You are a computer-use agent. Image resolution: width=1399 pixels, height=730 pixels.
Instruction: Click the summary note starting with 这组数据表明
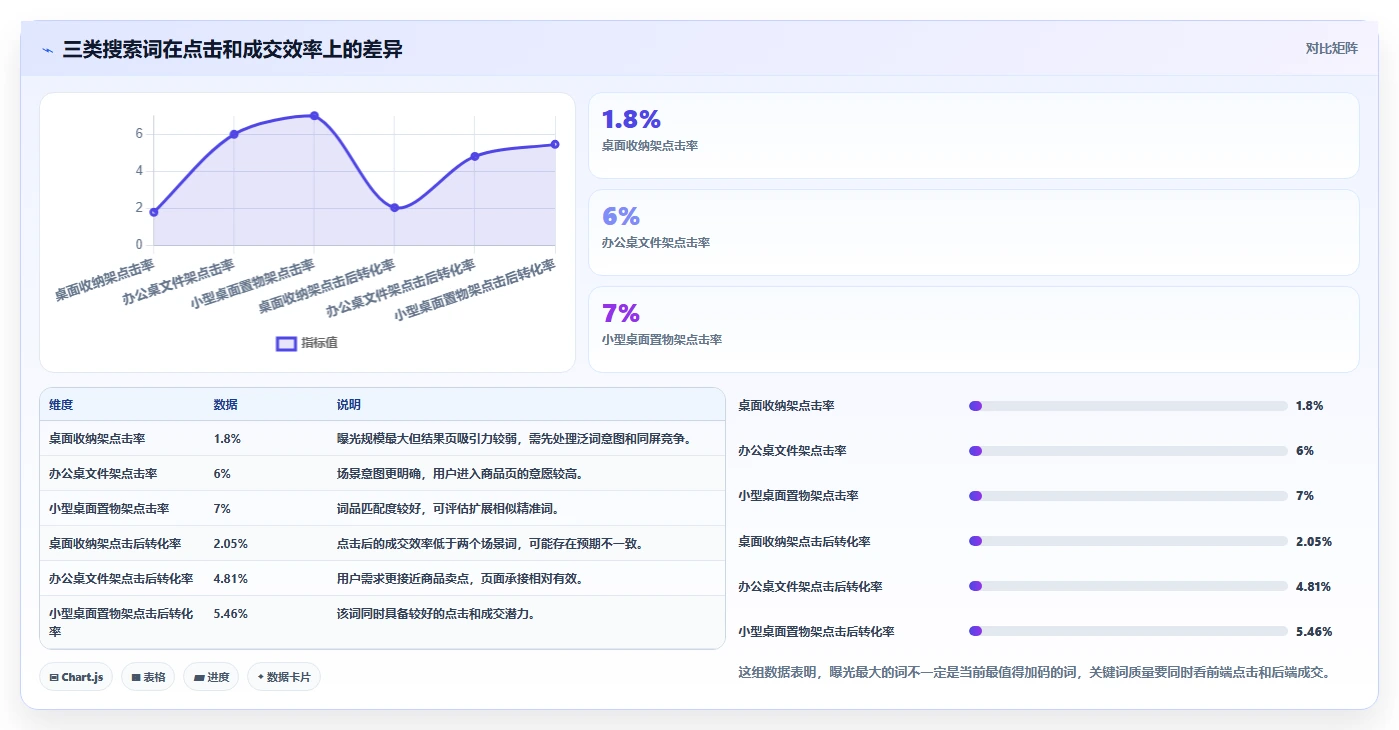1034,672
